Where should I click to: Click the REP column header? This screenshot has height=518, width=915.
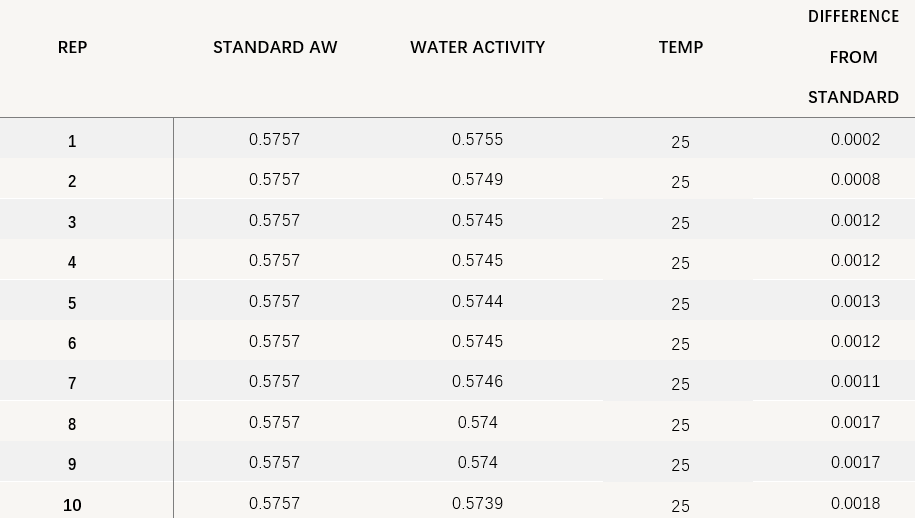click(x=72, y=47)
